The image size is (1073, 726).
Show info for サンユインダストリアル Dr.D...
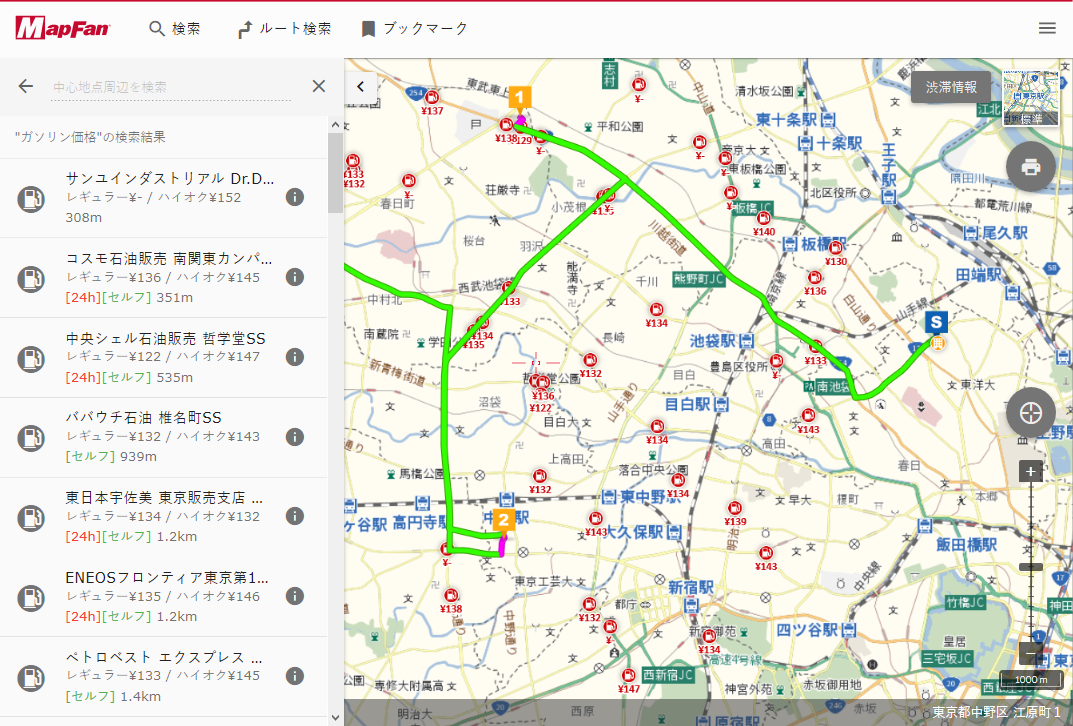tap(295, 197)
